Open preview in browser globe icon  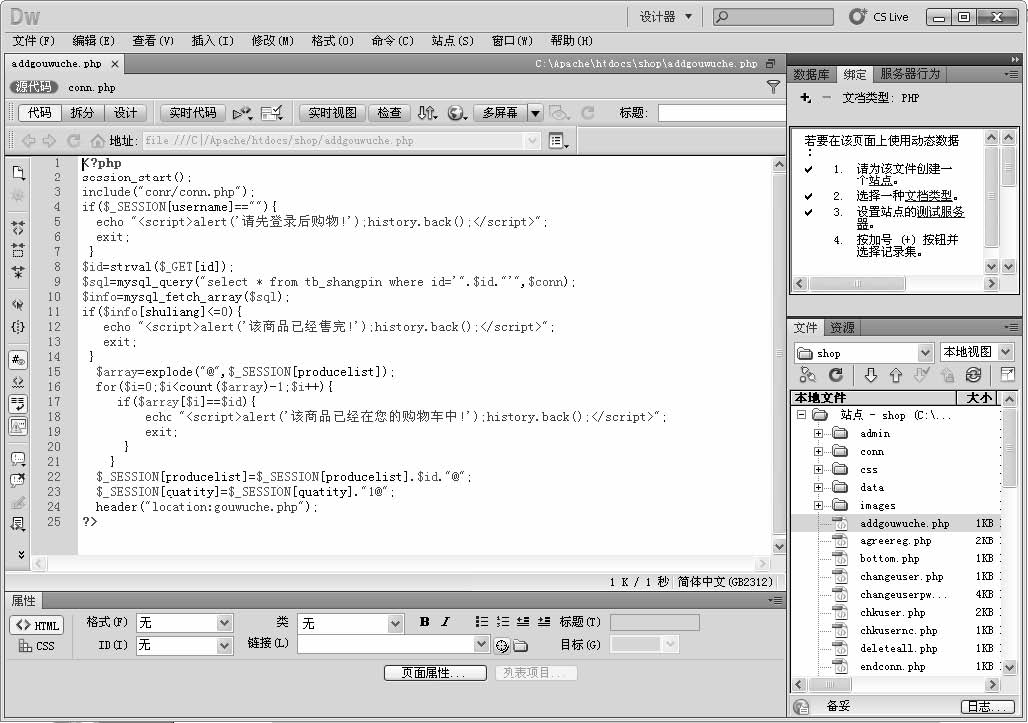pos(456,113)
